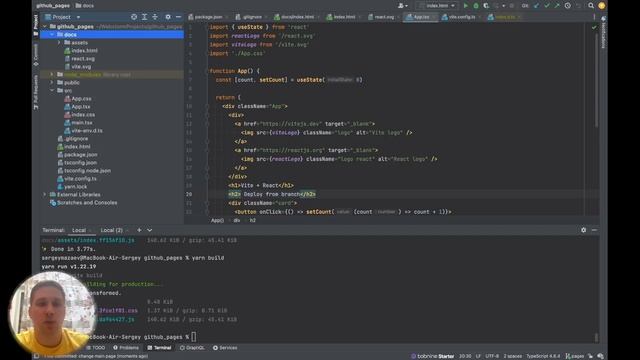Open the Project view selector dropdown
640x360 pixels.
62,17
